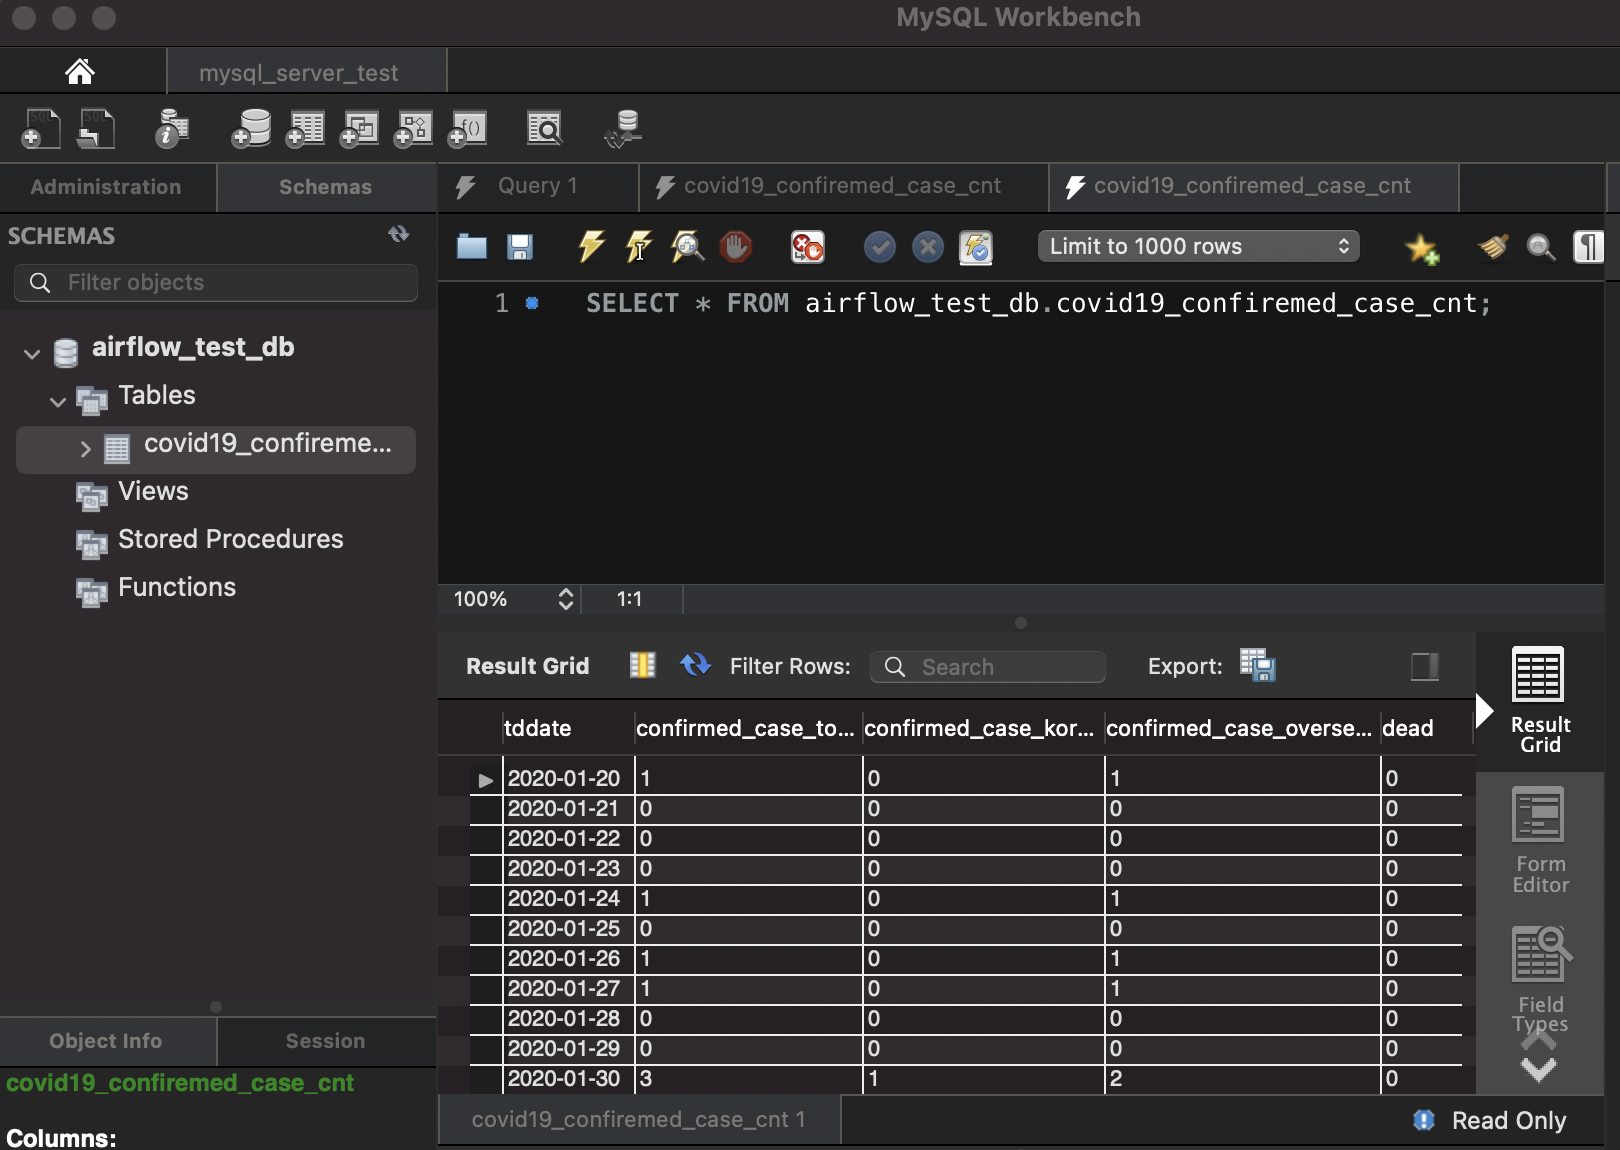Search table data icon
The height and width of the screenshot is (1150, 1620).
(x=545, y=129)
